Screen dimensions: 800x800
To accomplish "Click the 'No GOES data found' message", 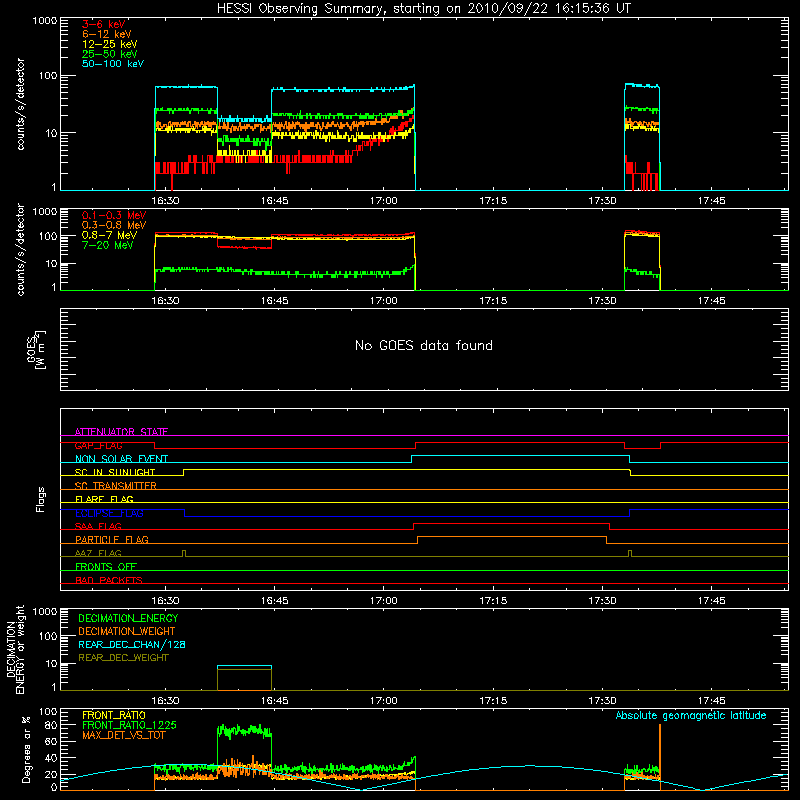I will 423,345.
